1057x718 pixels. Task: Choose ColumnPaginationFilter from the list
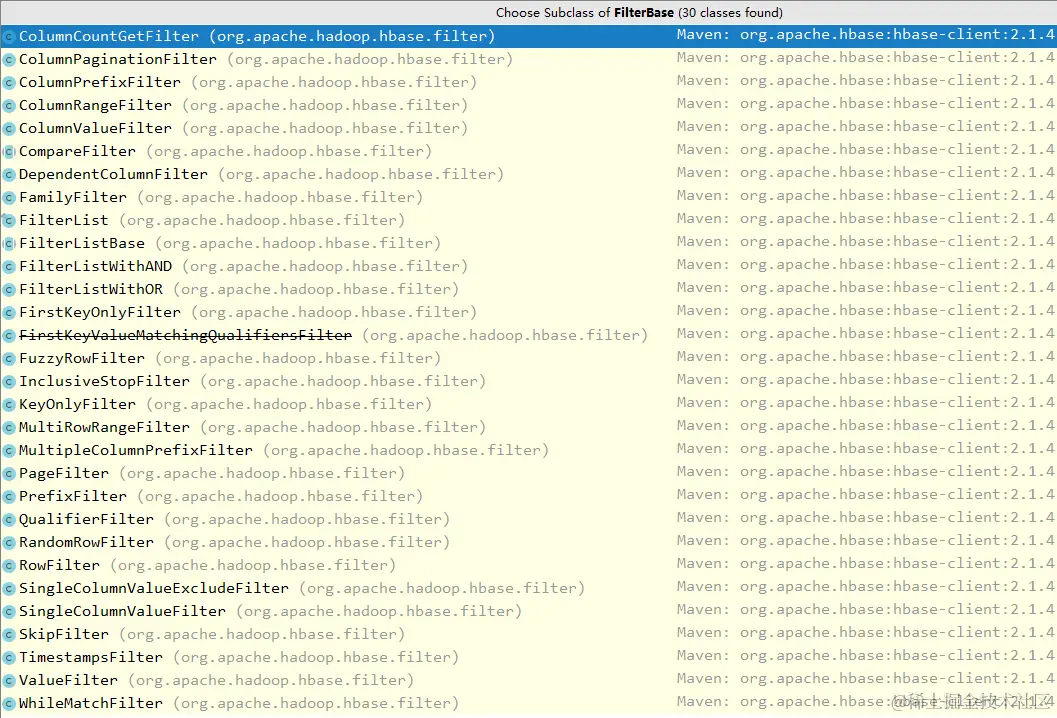(118, 59)
